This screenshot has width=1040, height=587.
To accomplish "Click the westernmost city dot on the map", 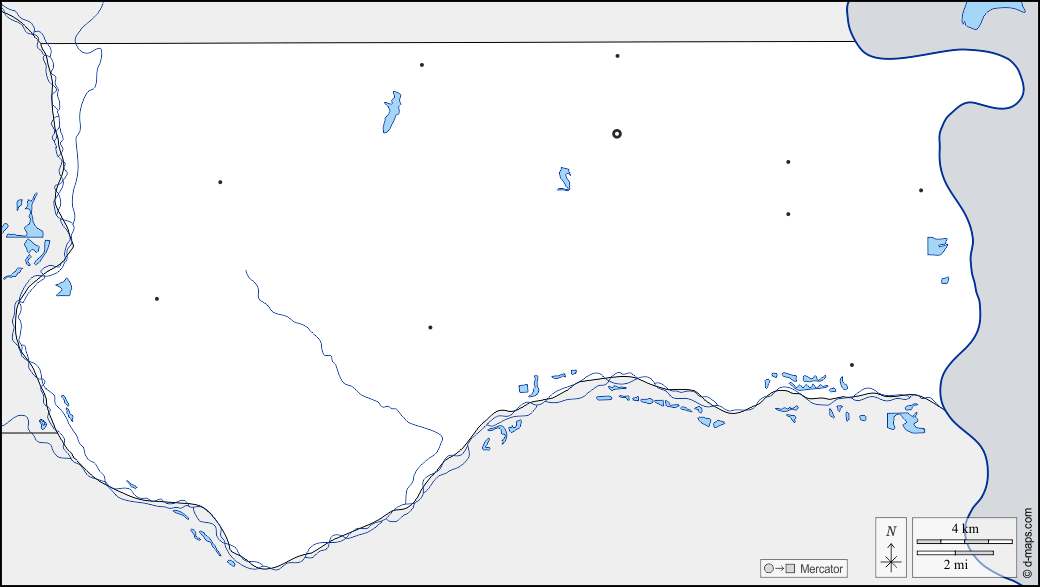I will tap(157, 298).
